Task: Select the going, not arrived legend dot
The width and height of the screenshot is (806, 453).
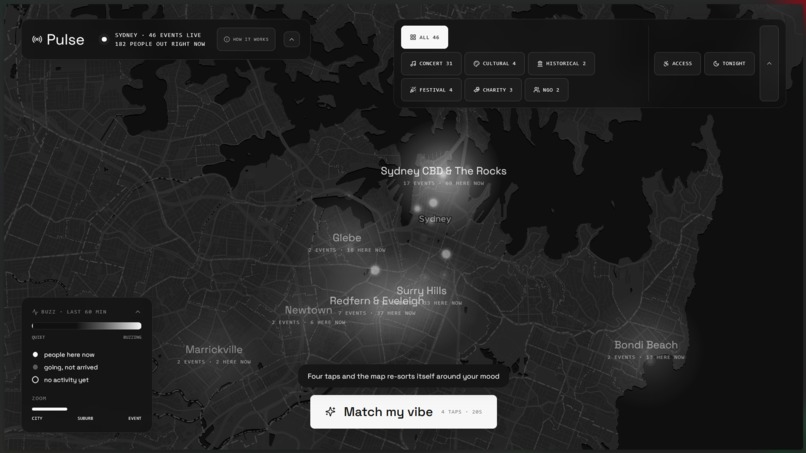Action: pos(35,367)
